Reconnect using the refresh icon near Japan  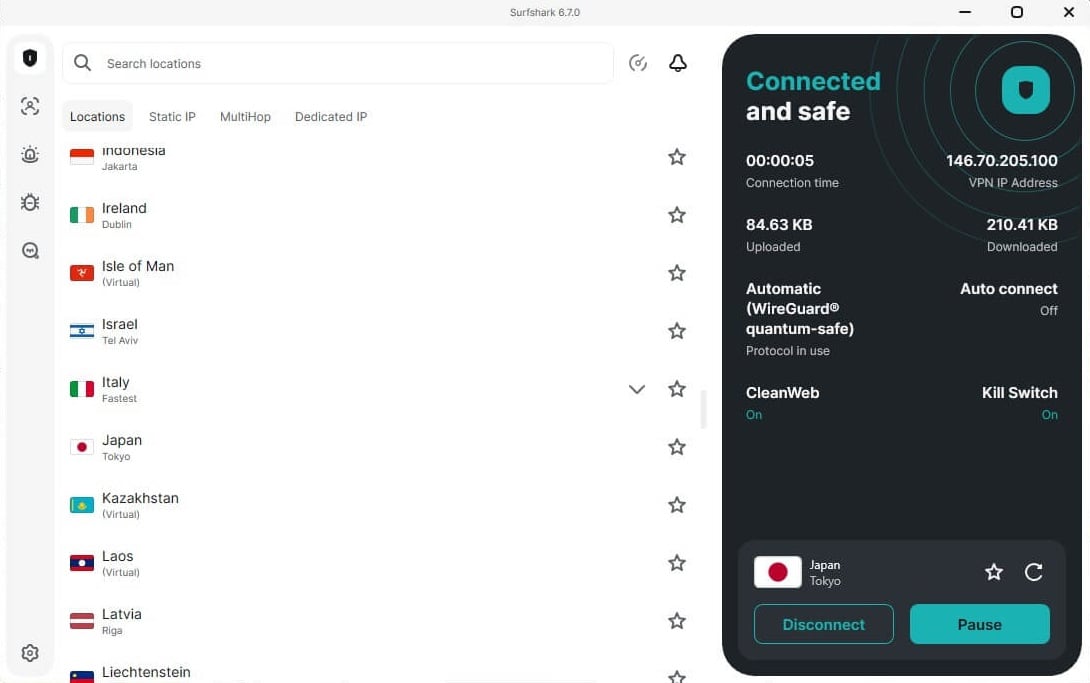(1033, 572)
